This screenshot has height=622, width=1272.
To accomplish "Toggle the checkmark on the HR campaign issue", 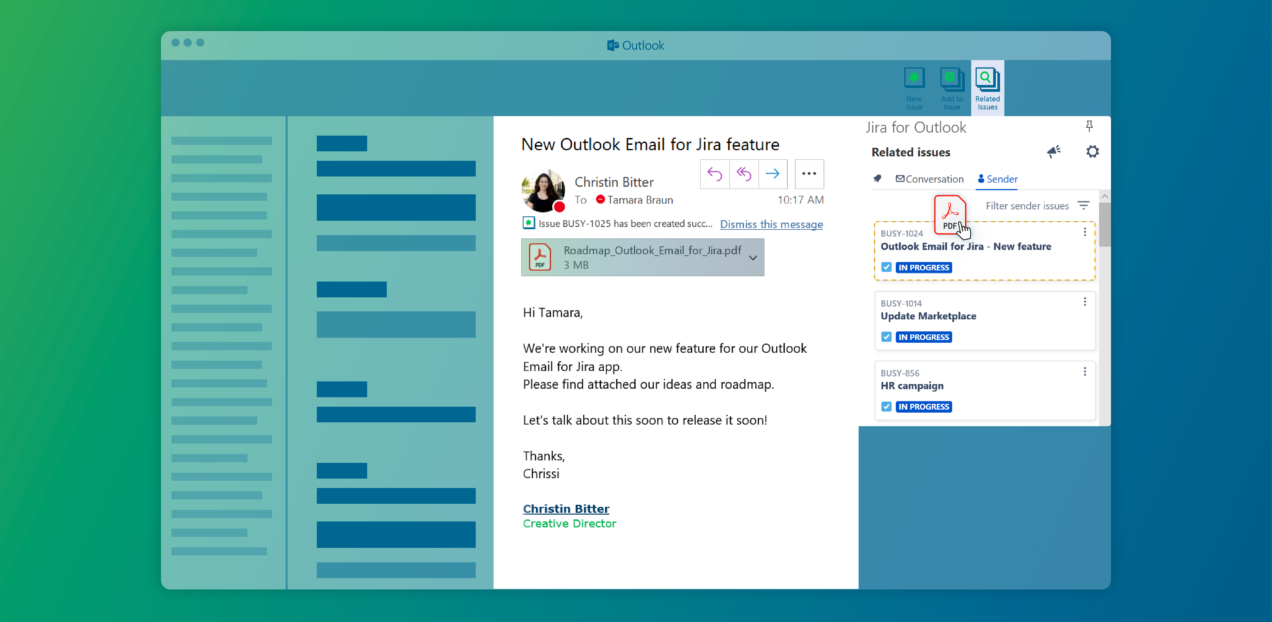I will click(885, 406).
